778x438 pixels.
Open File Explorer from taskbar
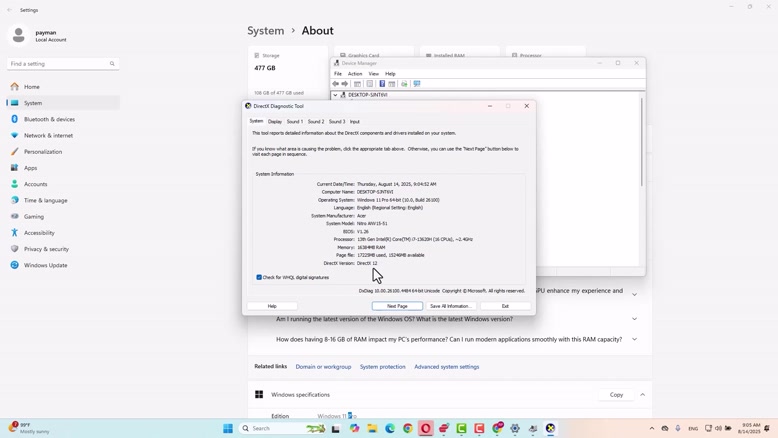(x=372, y=428)
